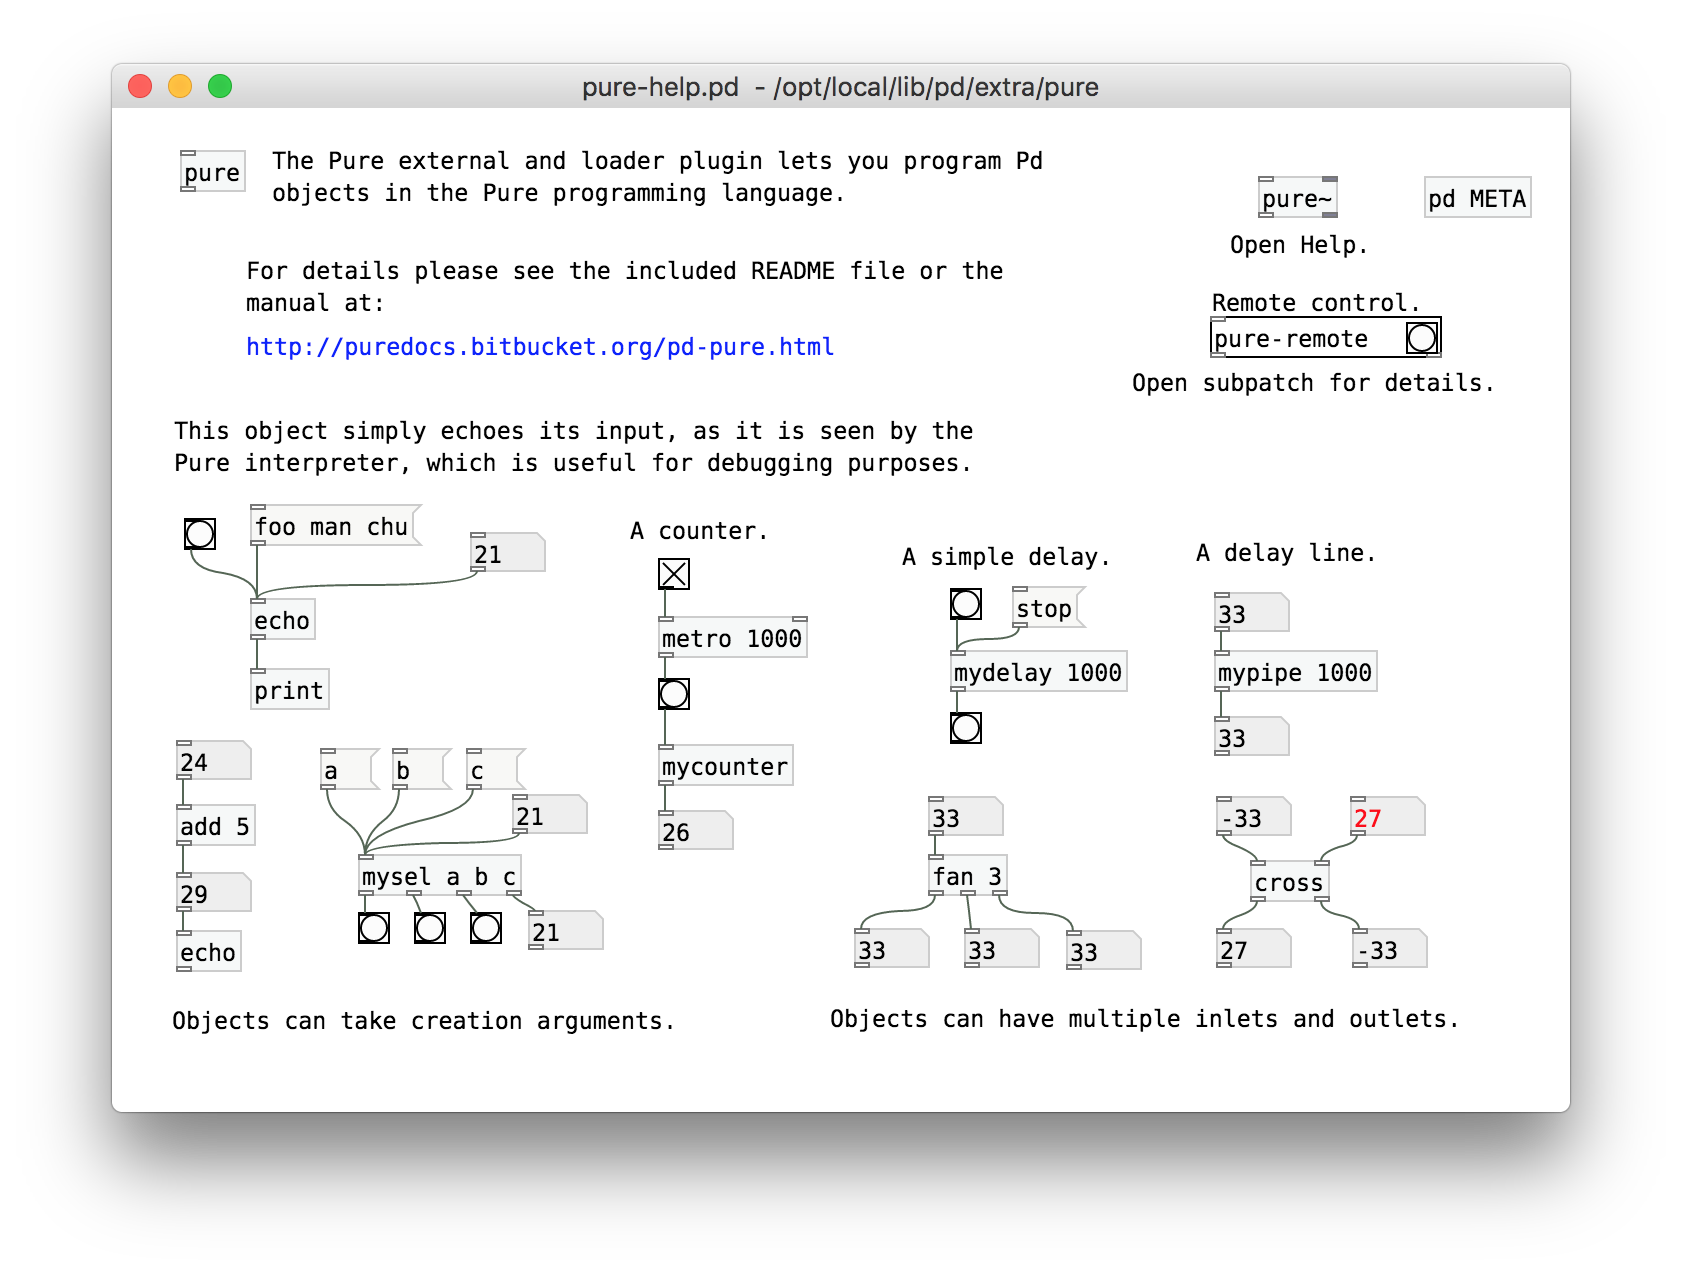Click the bang above mydelay 1000

pos(966,604)
